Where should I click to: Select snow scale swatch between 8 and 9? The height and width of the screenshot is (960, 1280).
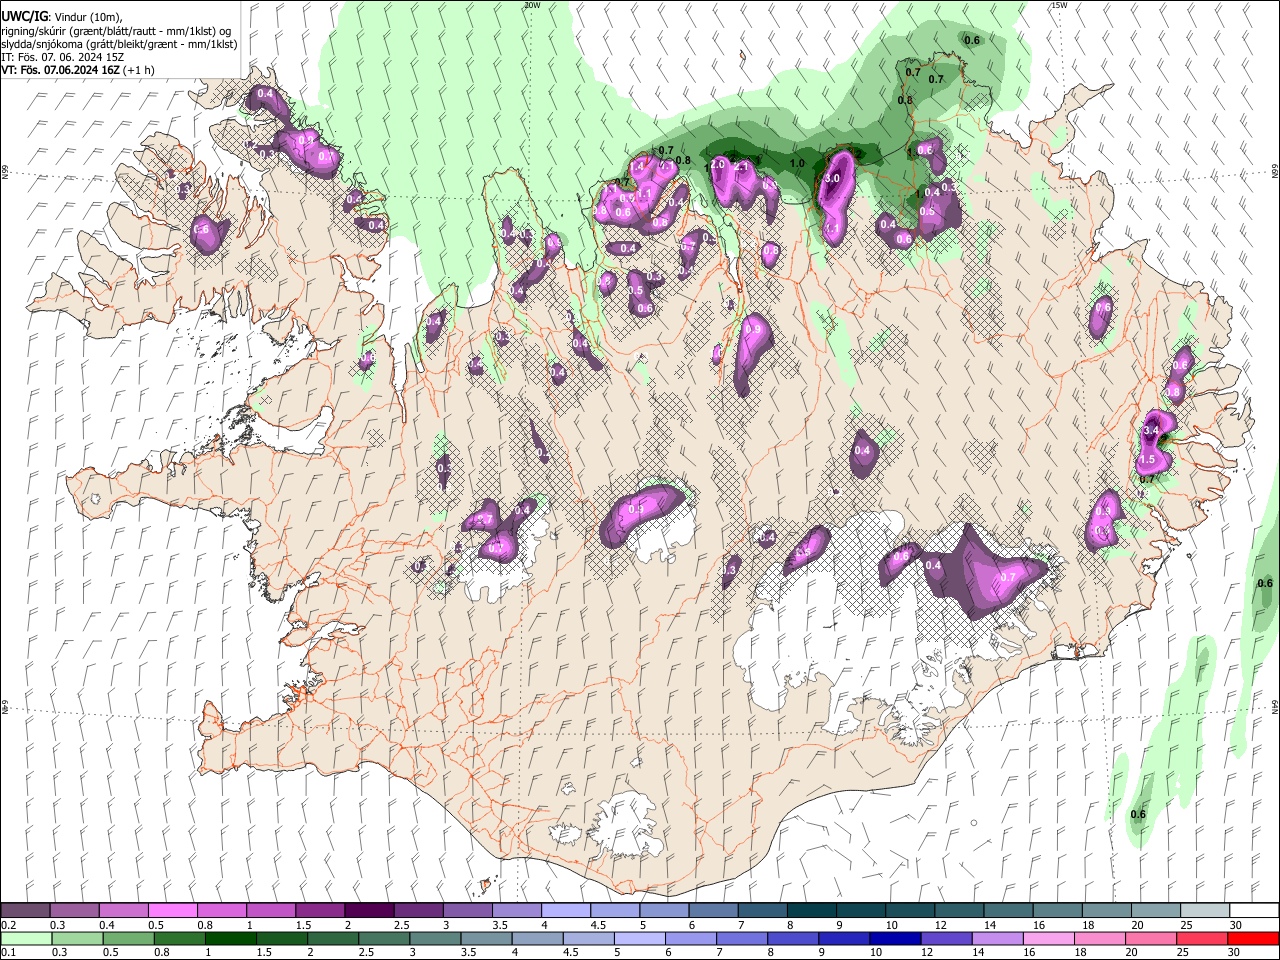coord(812,911)
